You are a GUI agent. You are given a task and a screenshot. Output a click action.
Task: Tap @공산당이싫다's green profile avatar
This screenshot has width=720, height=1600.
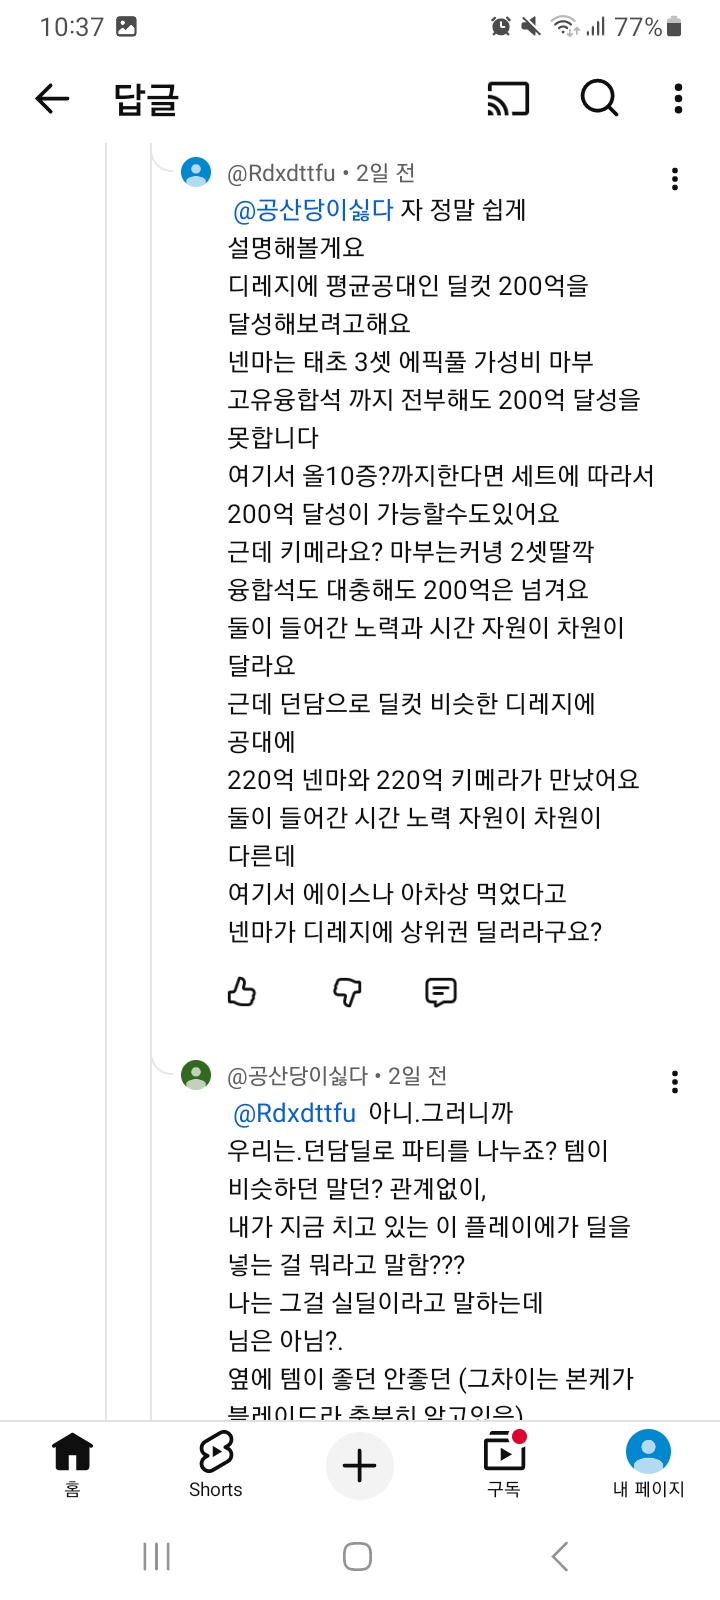[196, 1075]
